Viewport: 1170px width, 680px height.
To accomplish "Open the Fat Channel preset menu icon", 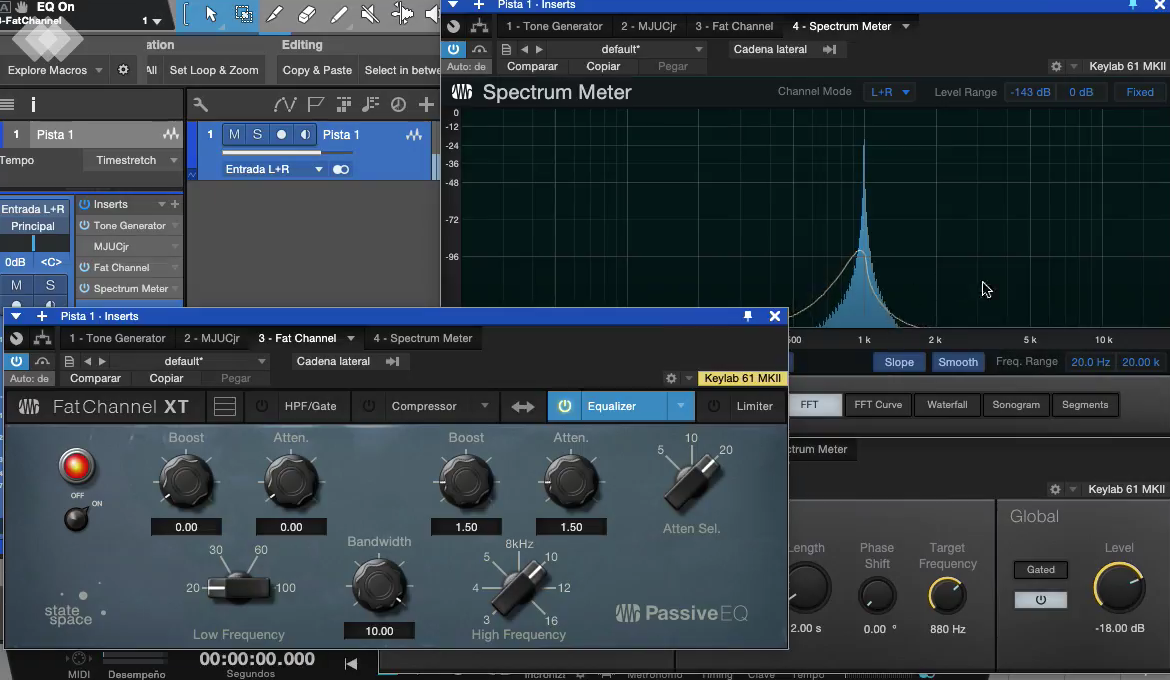I will click(x=69, y=361).
